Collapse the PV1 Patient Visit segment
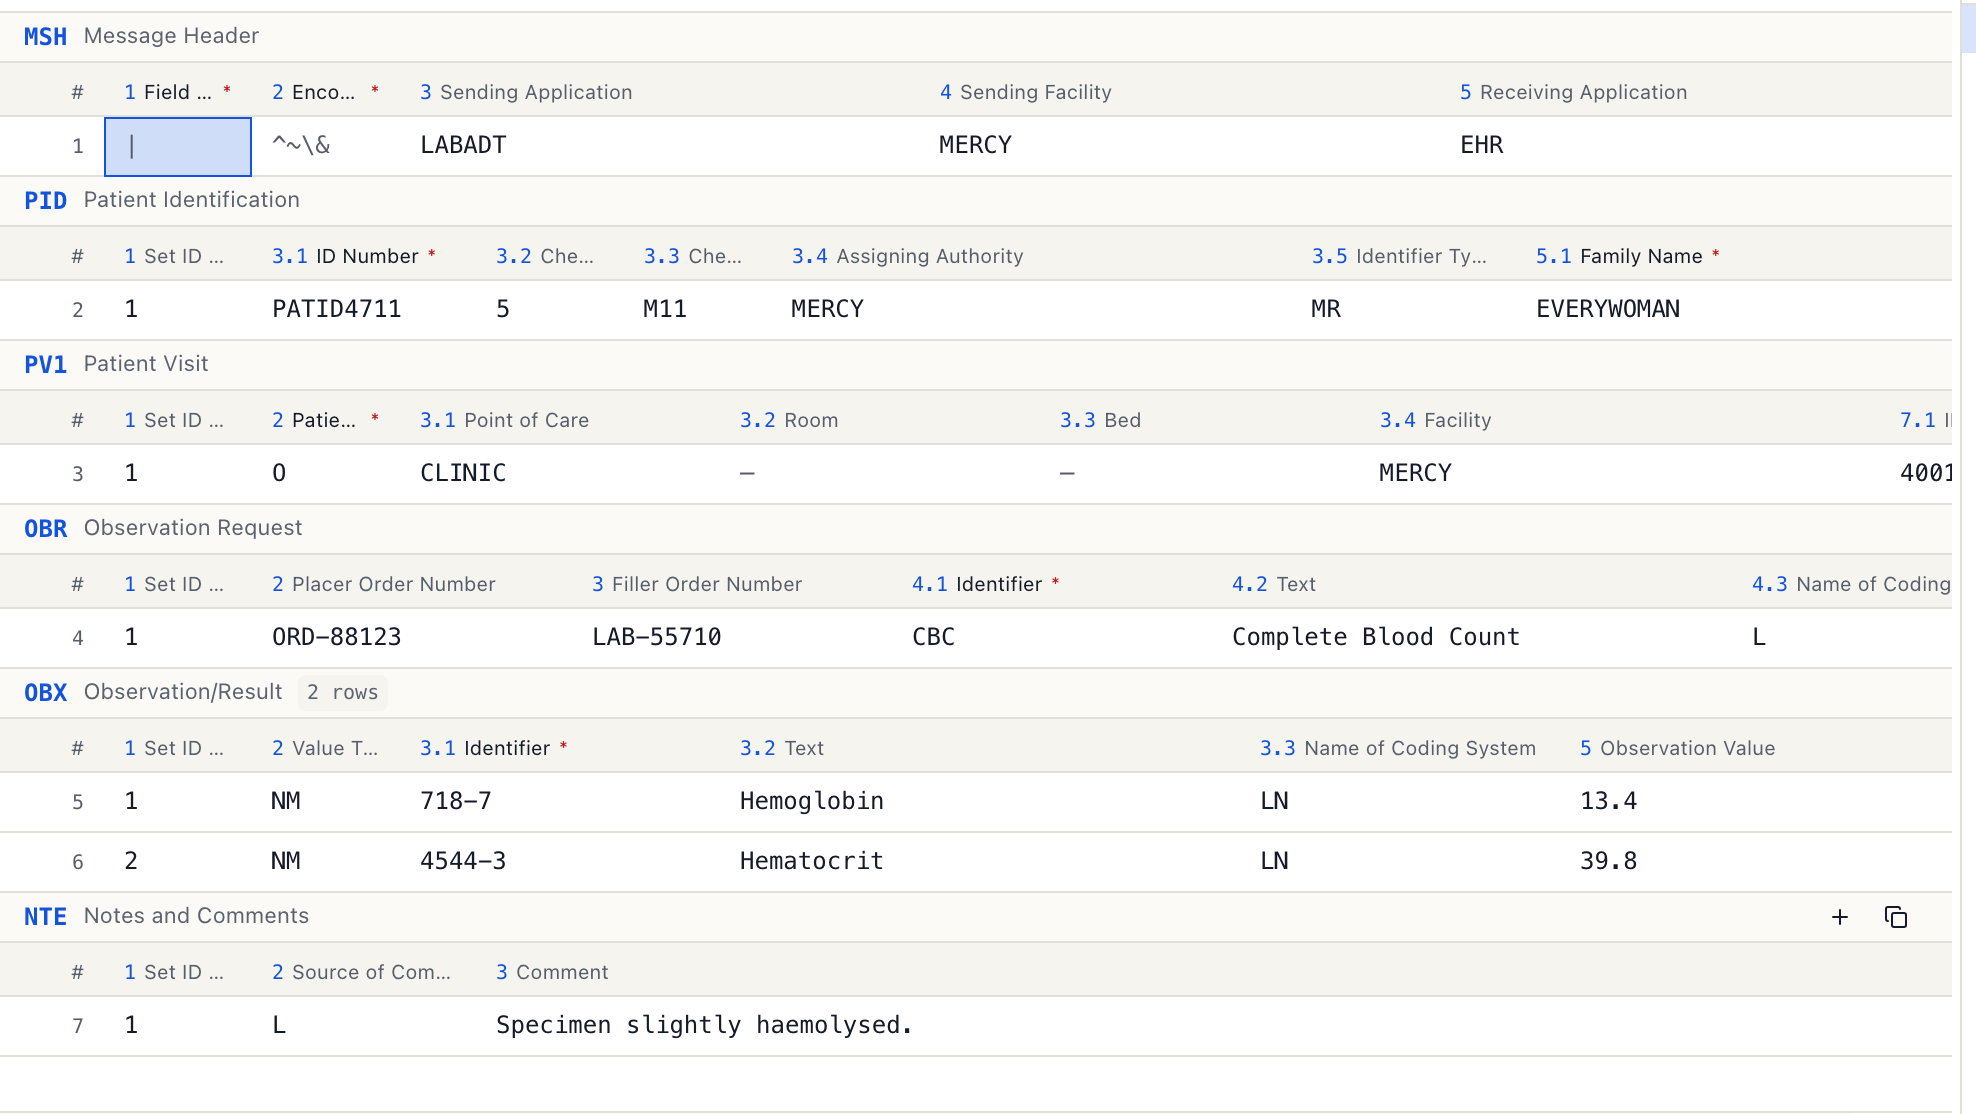1976x1114 pixels. [116, 364]
